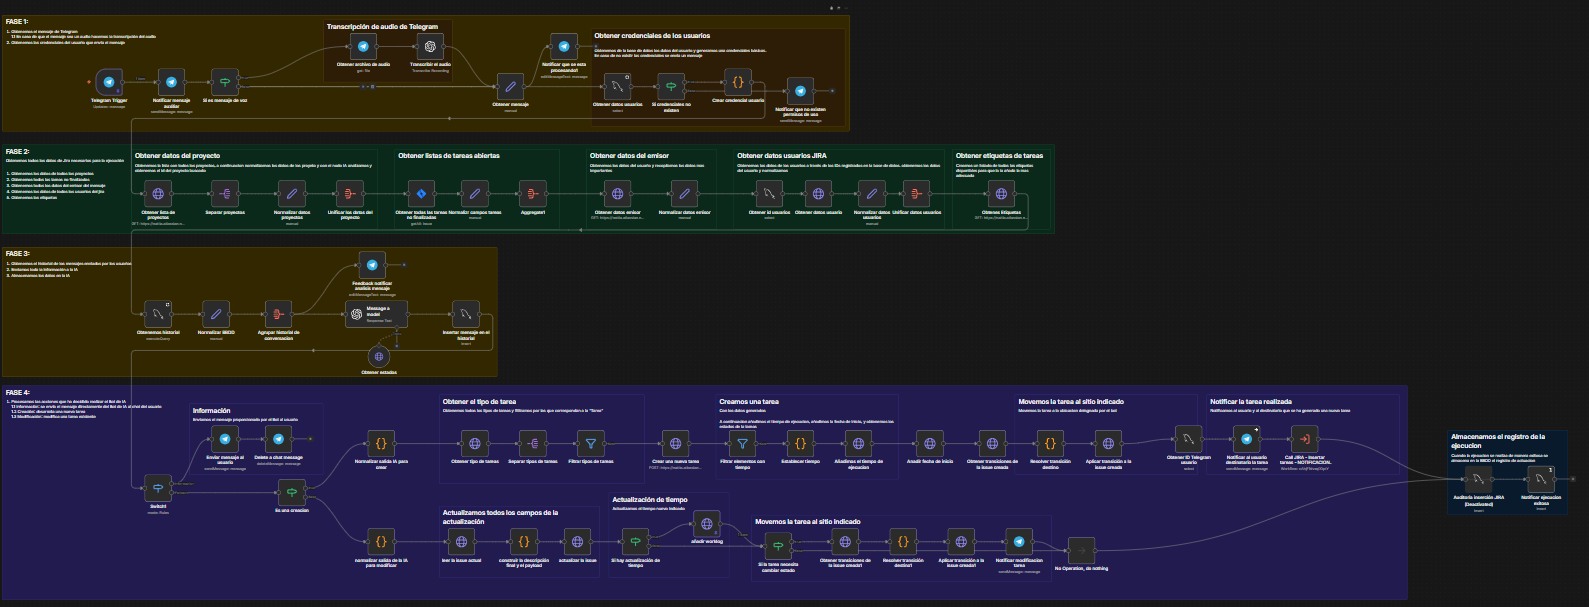Click the 'Filtrar tipos de tareas' filter node

tap(591, 443)
